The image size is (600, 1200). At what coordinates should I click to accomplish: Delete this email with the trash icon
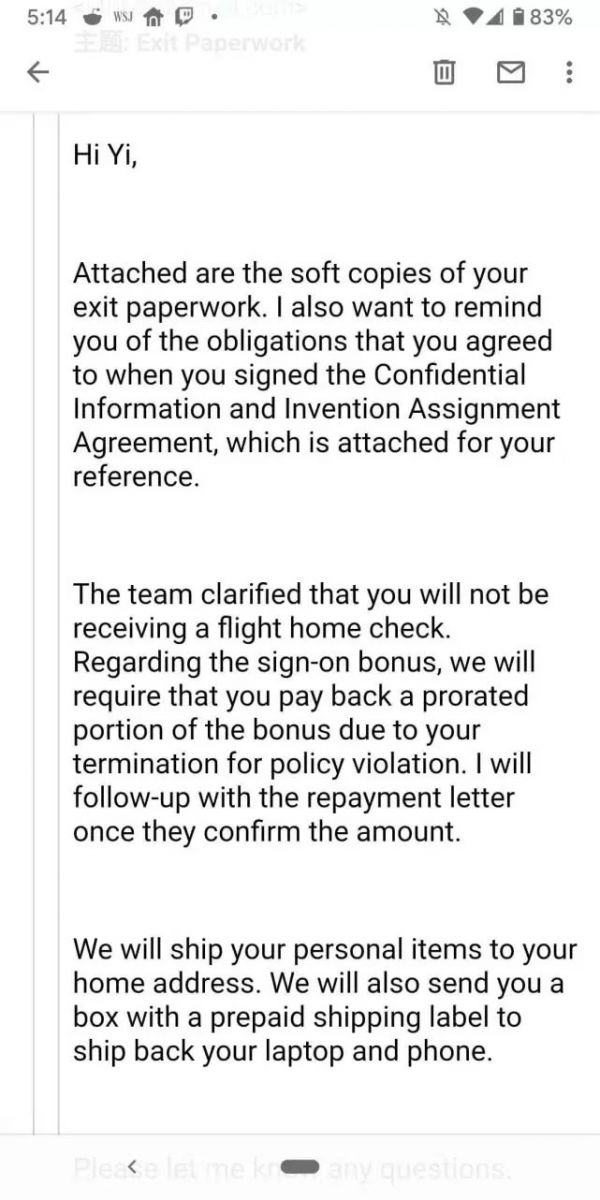click(x=445, y=72)
